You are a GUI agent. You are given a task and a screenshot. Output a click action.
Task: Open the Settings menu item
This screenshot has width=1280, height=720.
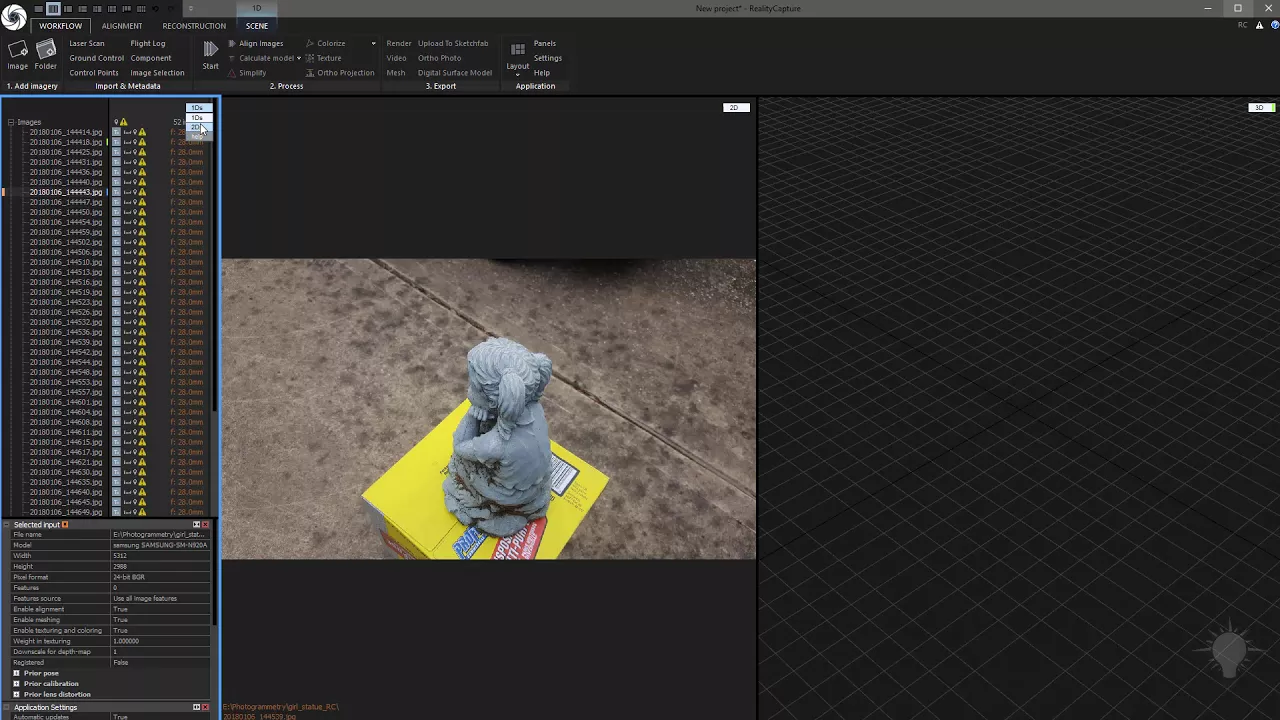[548, 58]
